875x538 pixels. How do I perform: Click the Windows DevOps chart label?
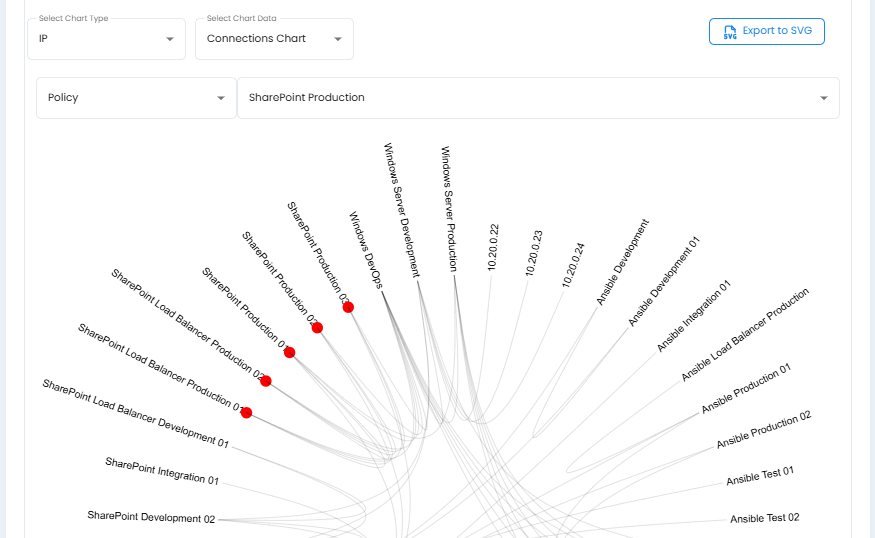(365, 249)
